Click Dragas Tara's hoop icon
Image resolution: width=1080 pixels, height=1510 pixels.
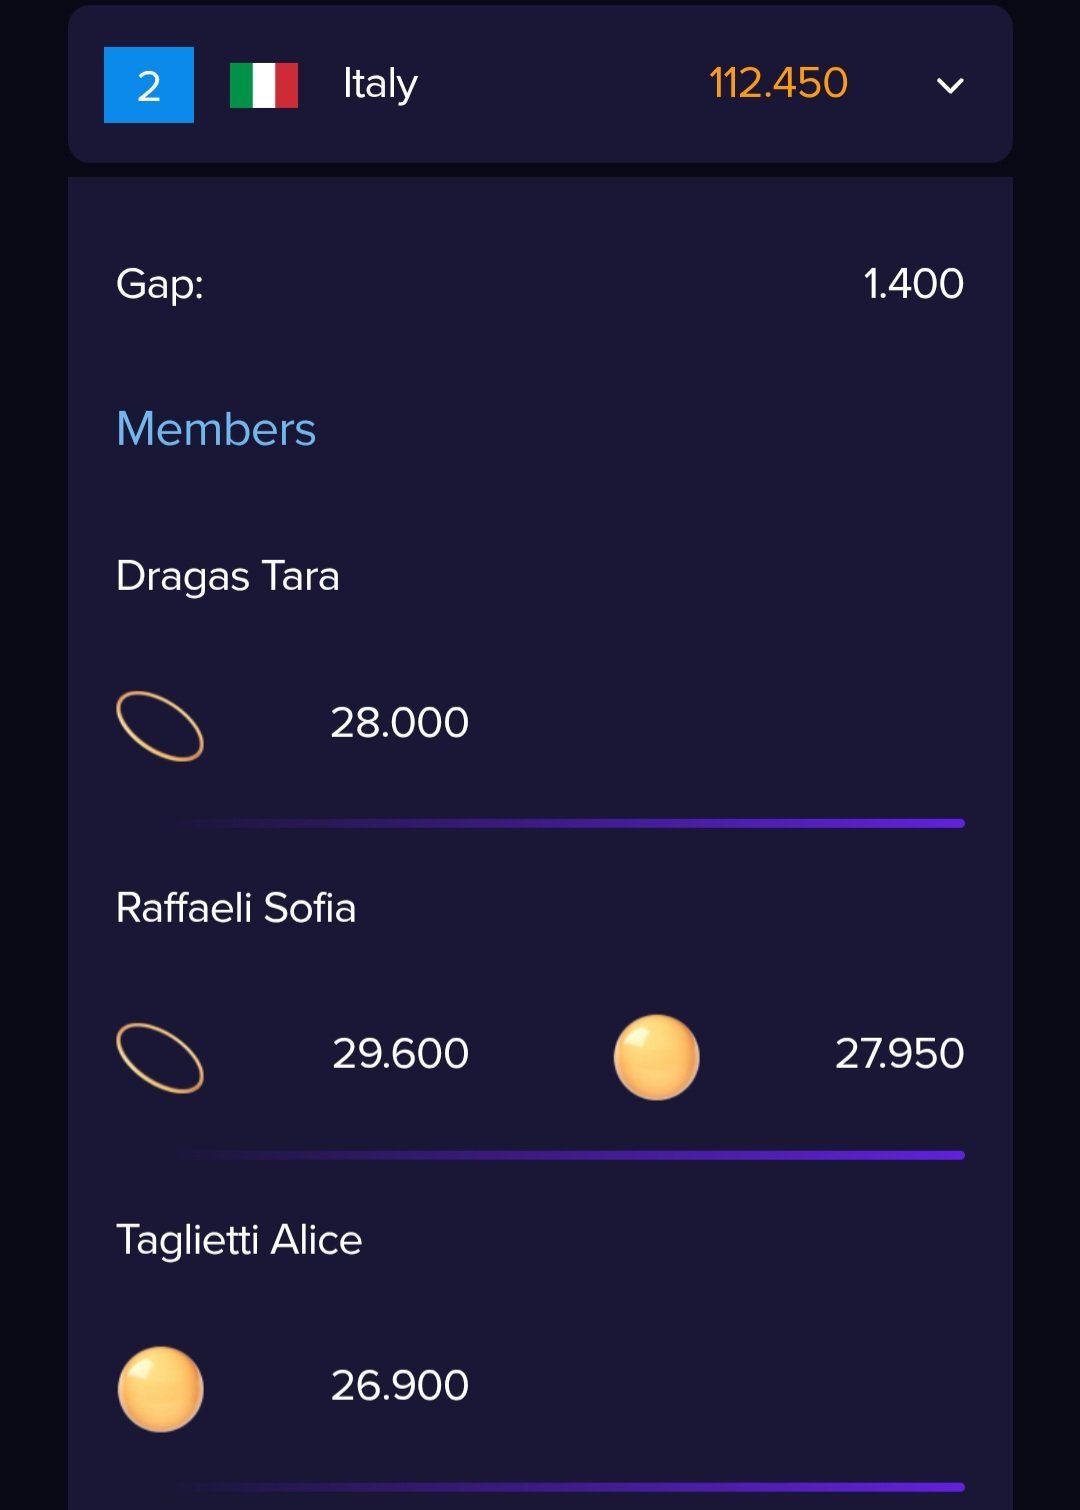pyautogui.click(x=160, y=726)
